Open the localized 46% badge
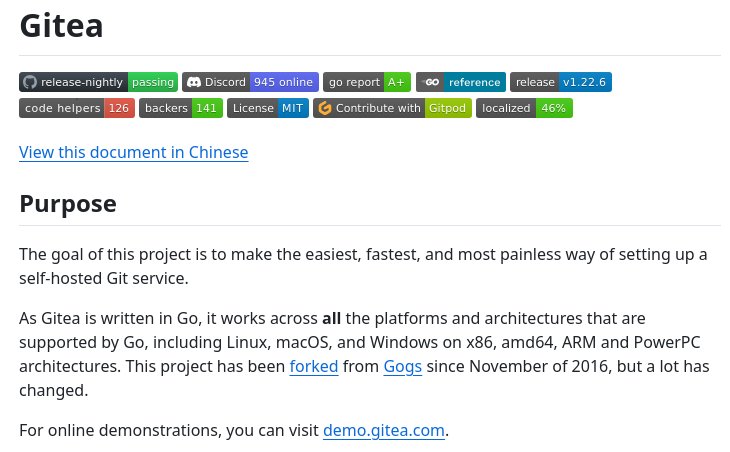The image size is (730, 452). pyautogui.click(x=524, y=108)
